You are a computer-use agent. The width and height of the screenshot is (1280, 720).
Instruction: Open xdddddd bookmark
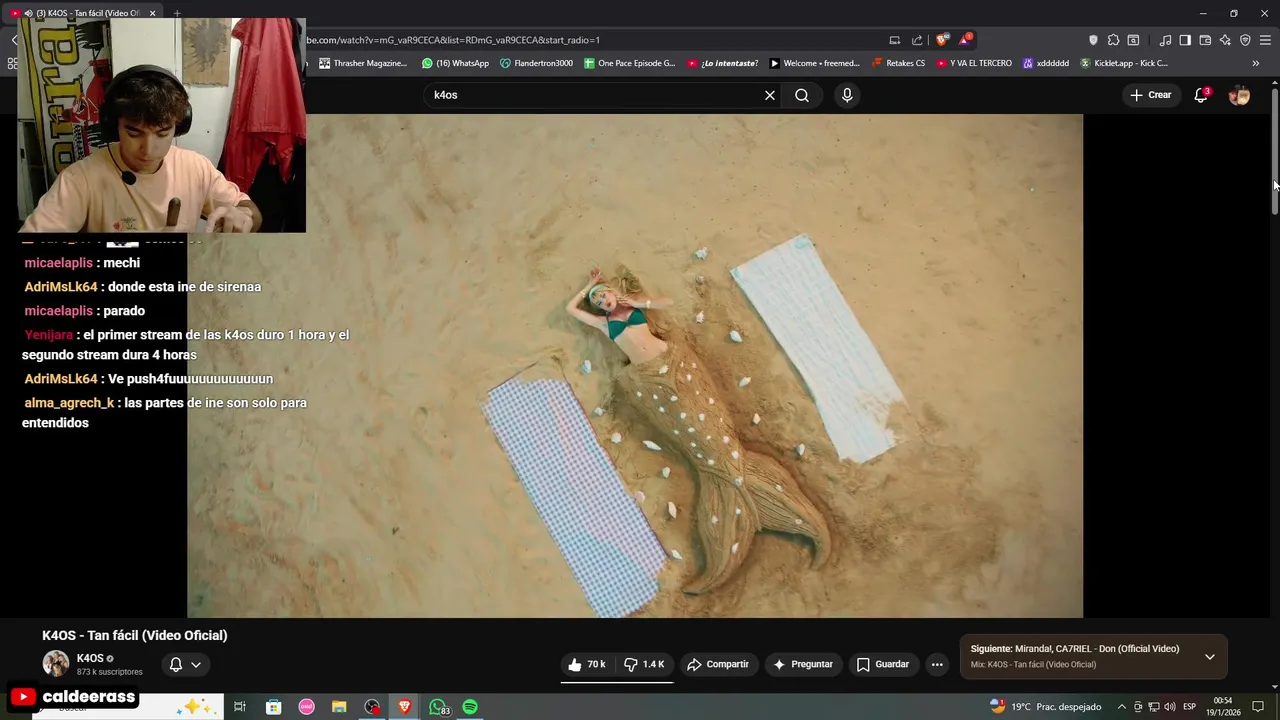click(1046, 63)
